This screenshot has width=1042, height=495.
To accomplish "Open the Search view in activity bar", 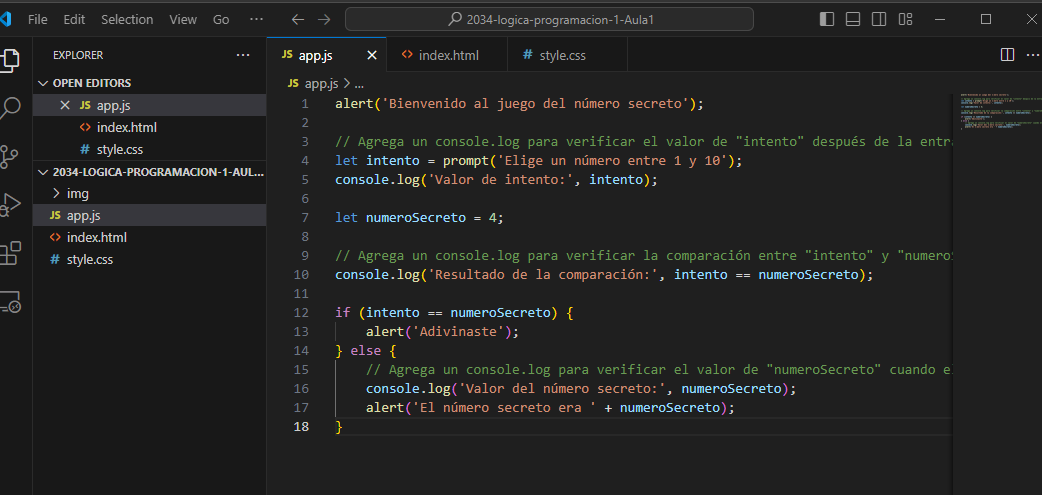I will pos(10,108).
